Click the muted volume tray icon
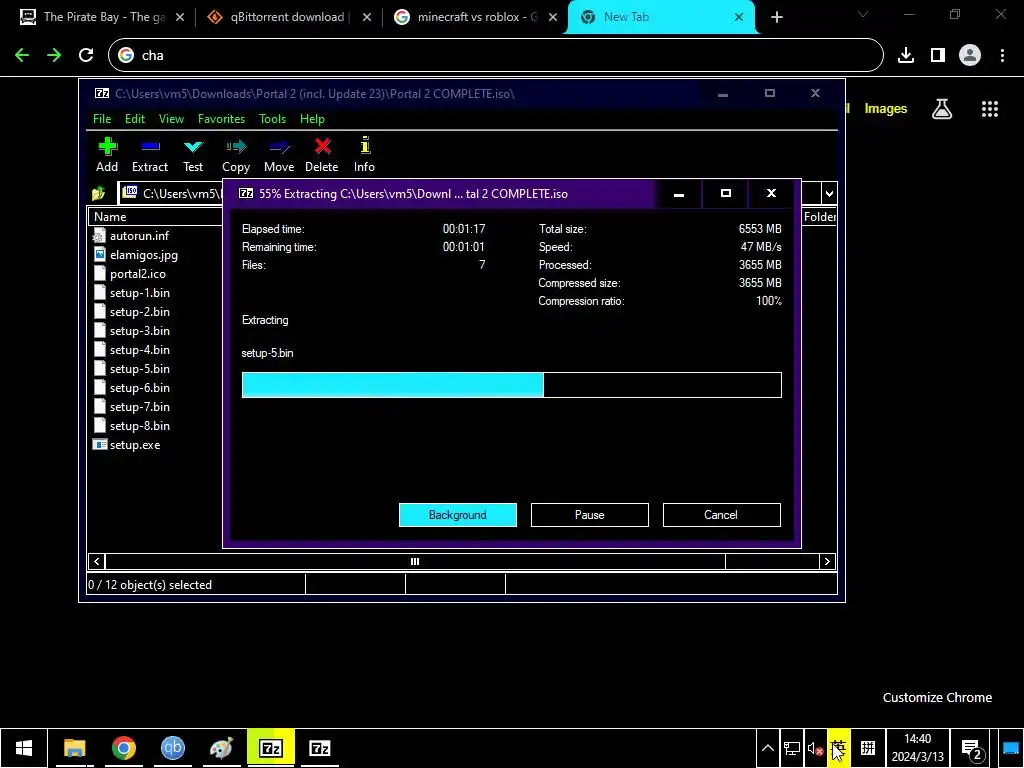Image resolution: width=1024 pixels, height=768 pixels. point(814,749)
